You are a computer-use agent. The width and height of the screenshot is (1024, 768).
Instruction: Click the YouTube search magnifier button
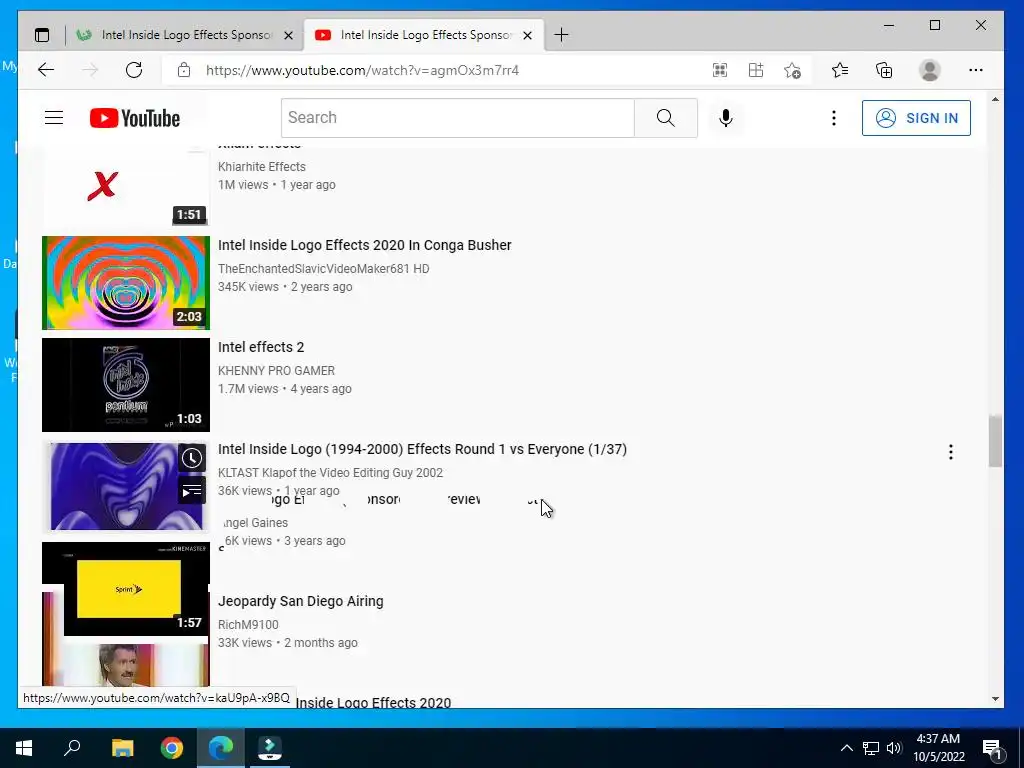coord(665,118)
